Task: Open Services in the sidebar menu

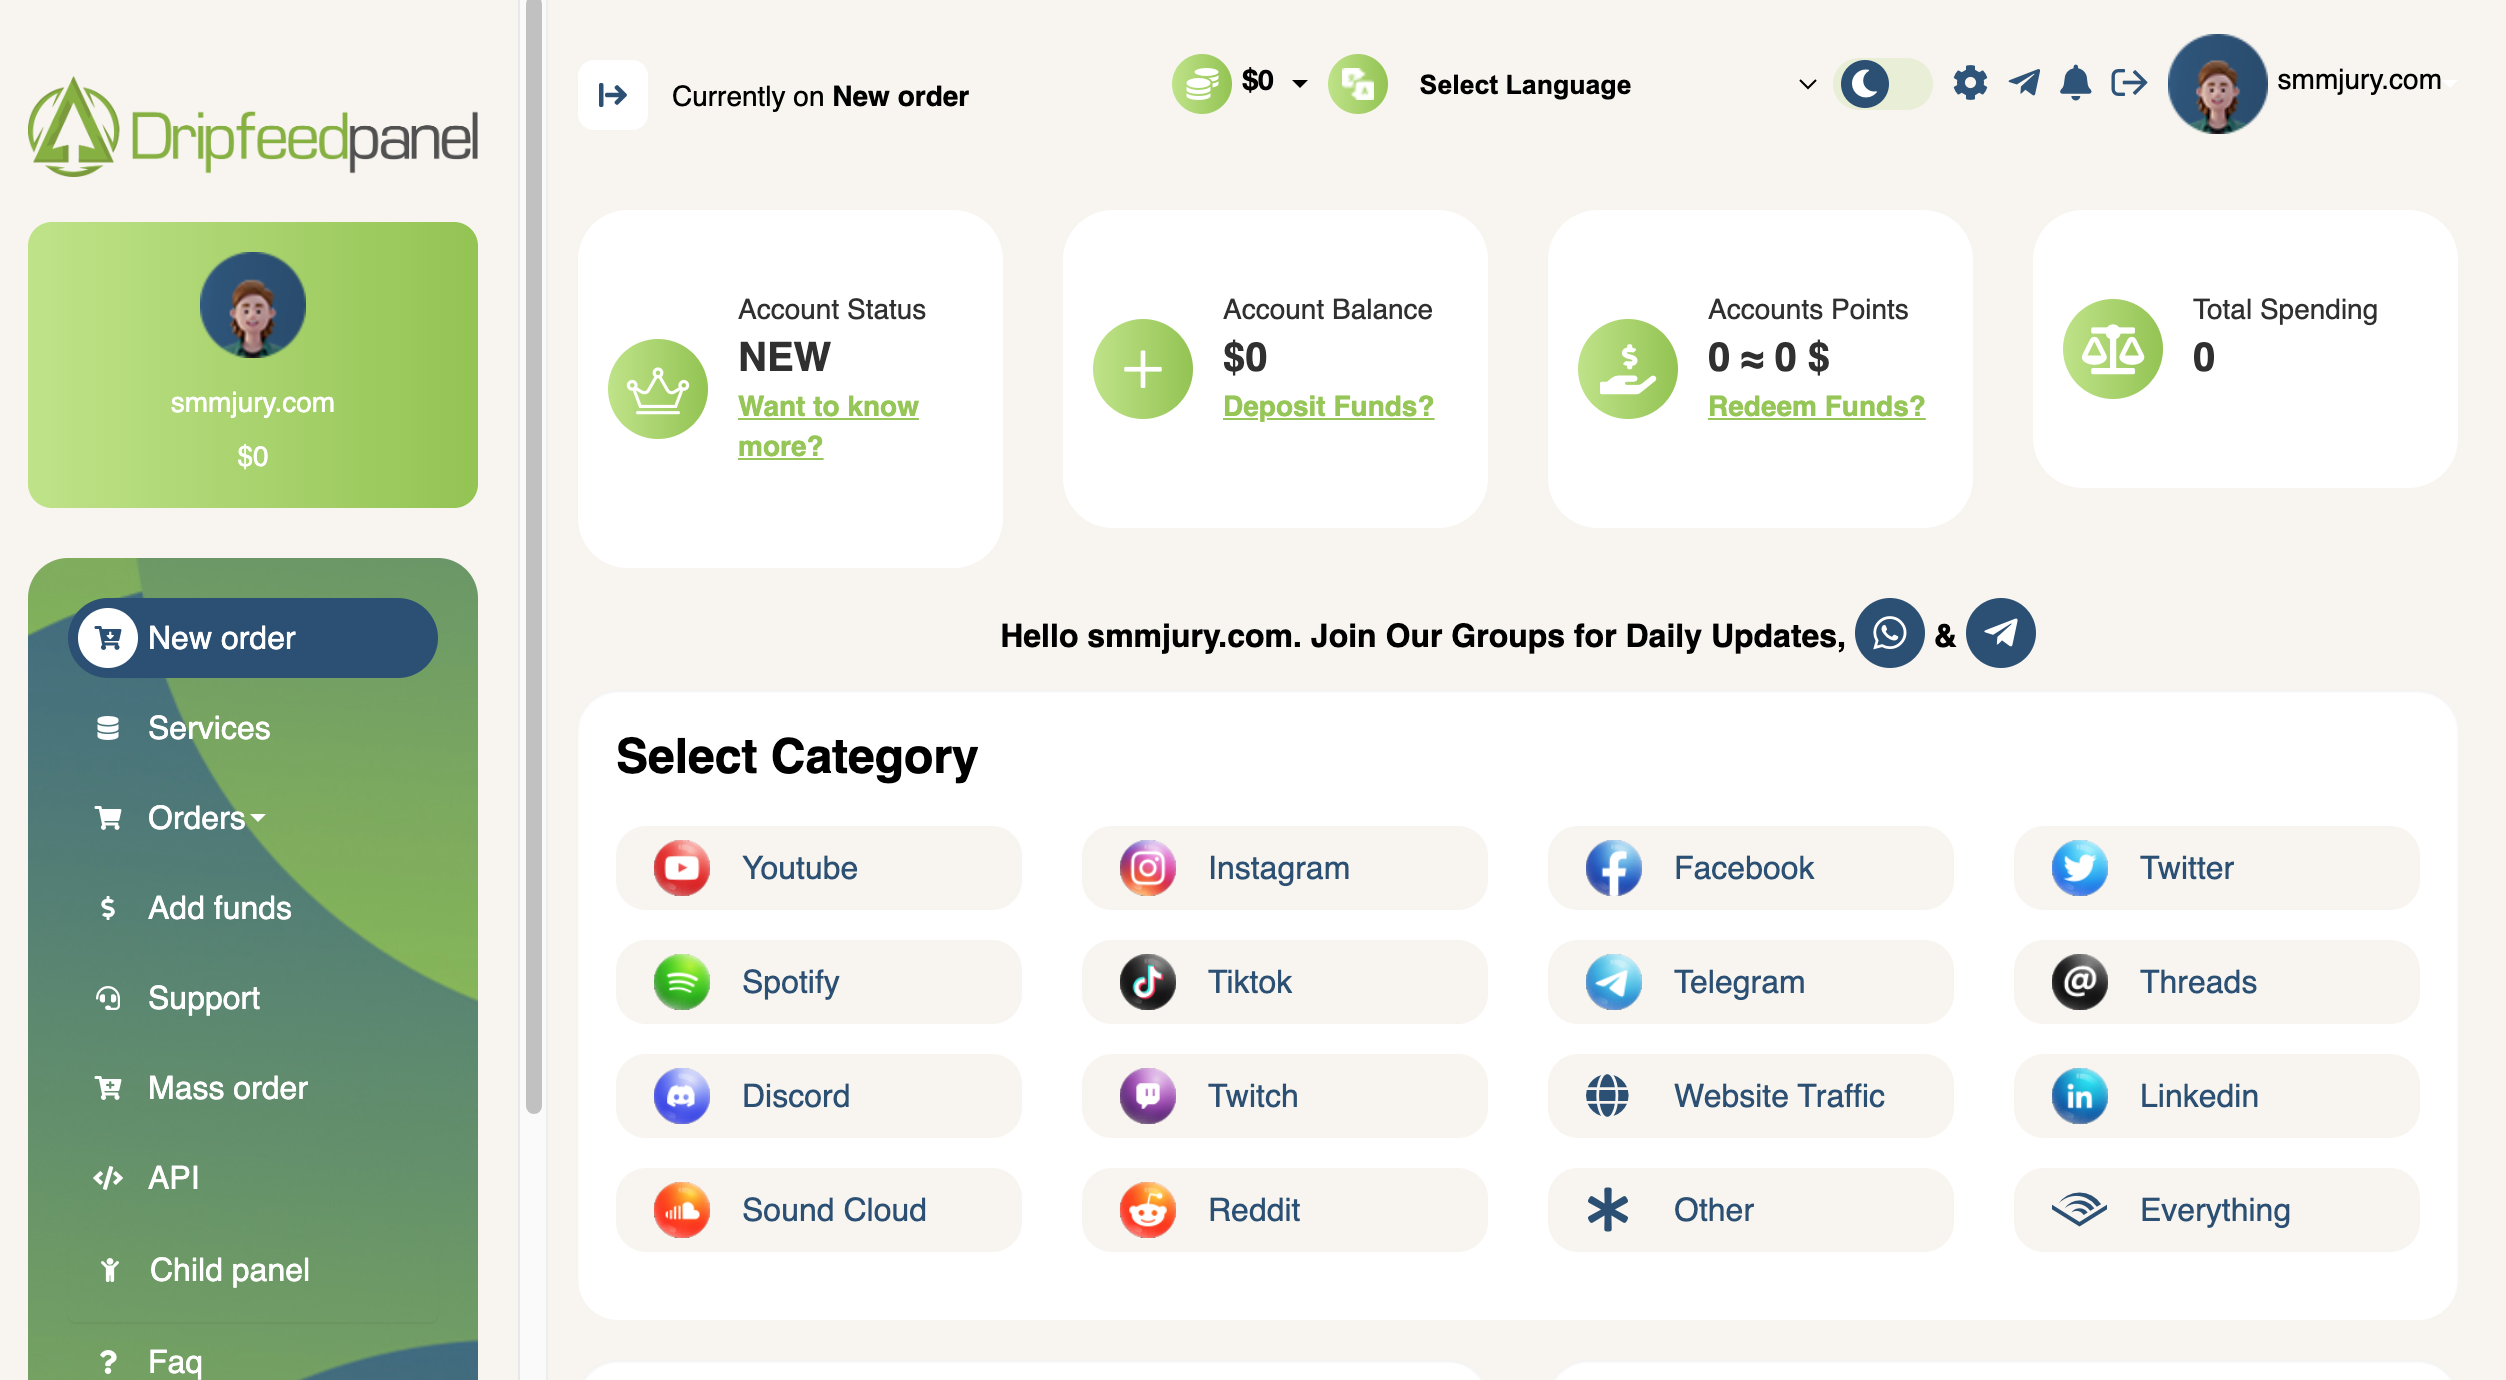Action: pyautogui.click(x=209, y=728)
